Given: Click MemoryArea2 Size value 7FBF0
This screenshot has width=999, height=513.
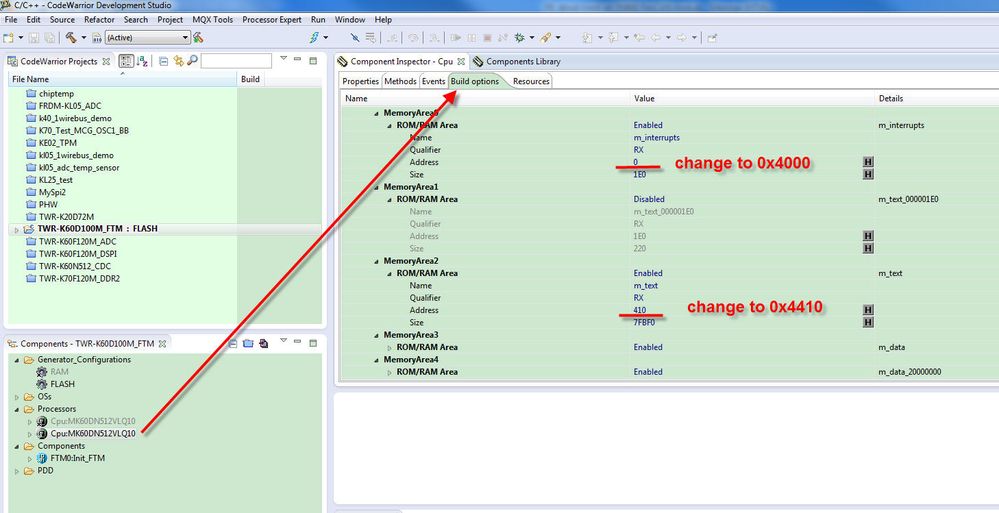Looking at the screenshot, I should [643, 323].
